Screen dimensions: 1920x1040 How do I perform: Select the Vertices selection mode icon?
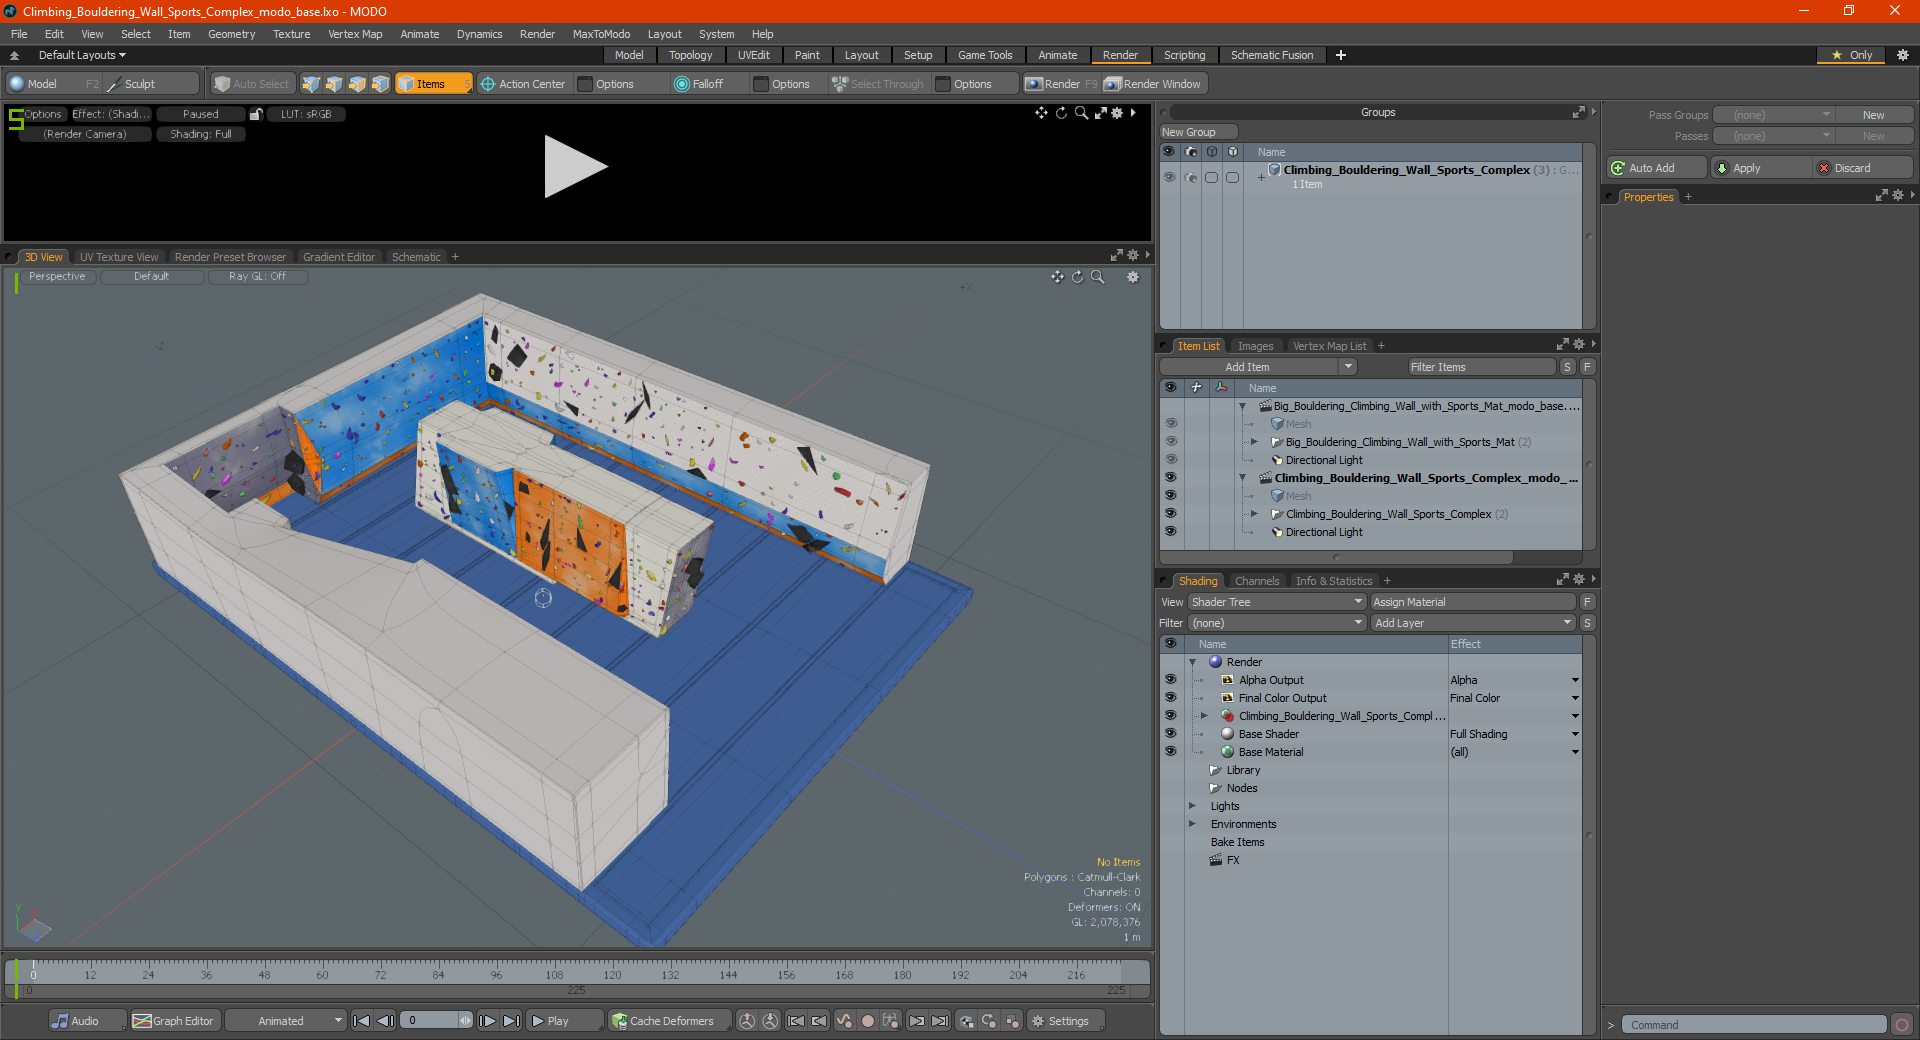(311, 84)
